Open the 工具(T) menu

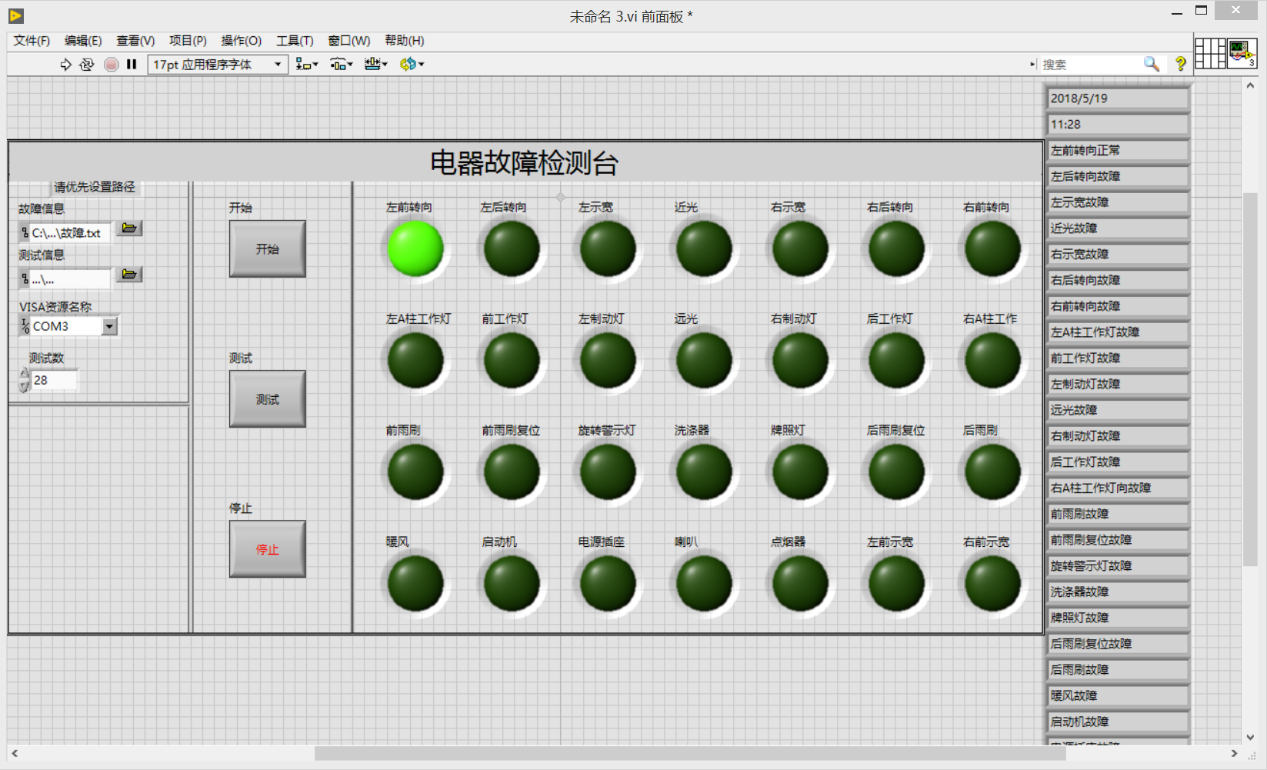pyautogui.click(x=294, y=41)
